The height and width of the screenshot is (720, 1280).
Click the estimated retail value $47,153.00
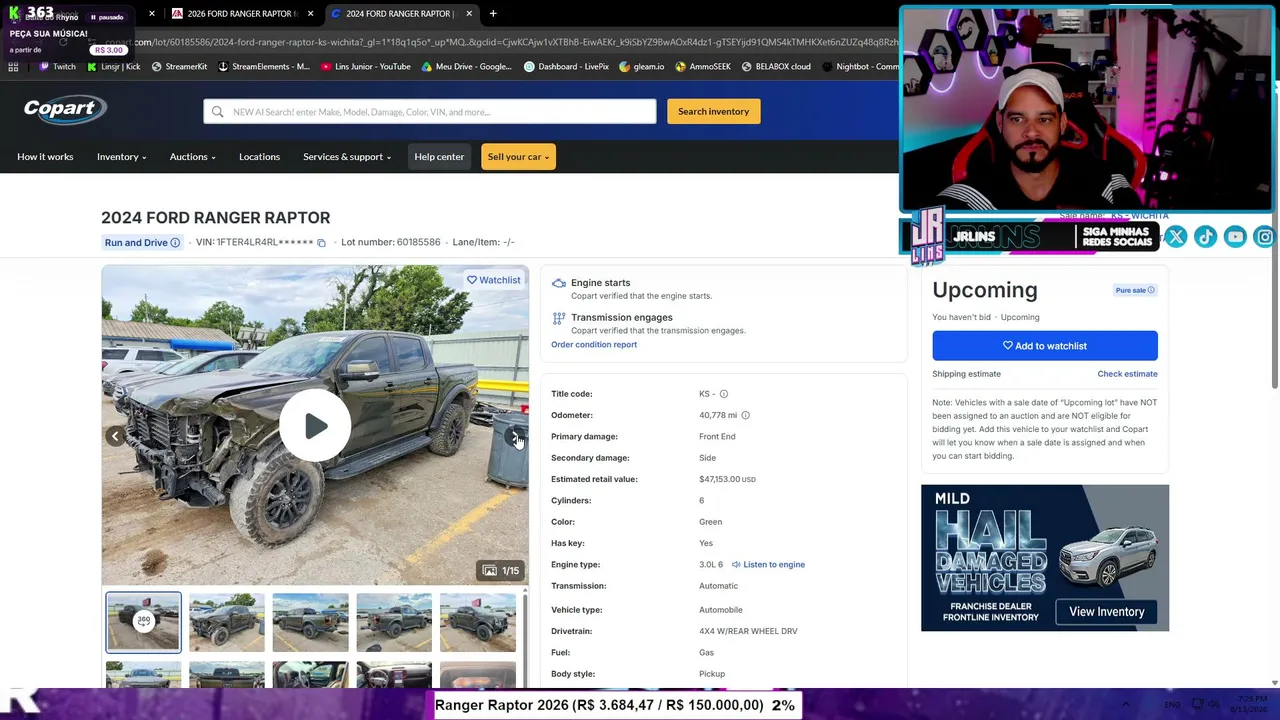coord(727,479)
